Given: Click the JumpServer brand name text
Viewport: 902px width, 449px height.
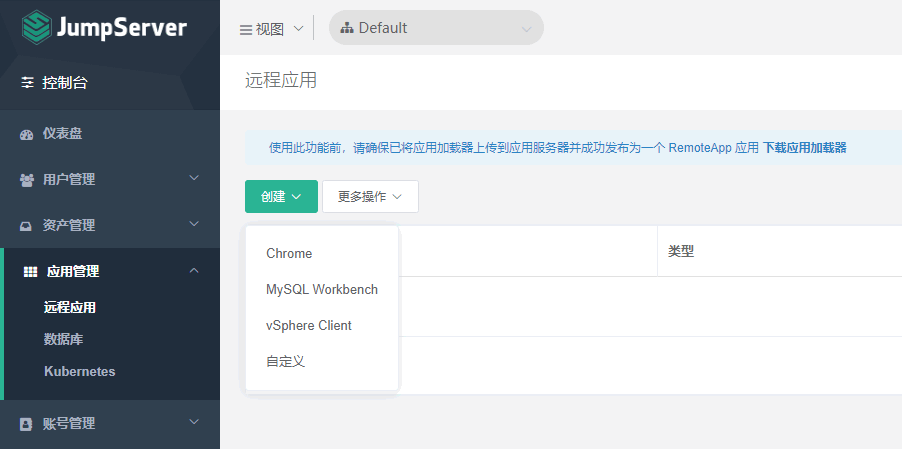Looking at the screenshot, I should [121, 28].
